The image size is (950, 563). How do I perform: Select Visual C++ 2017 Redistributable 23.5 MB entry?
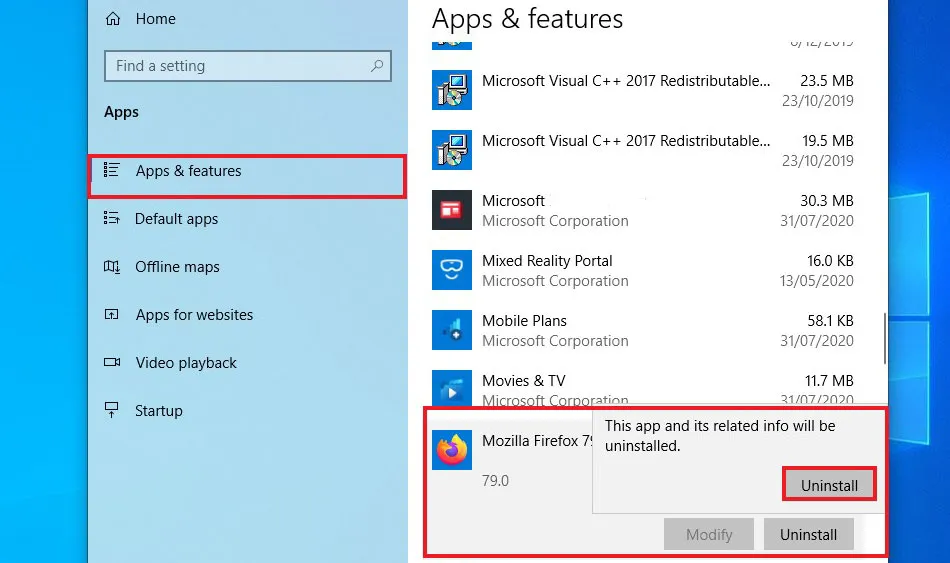(643, 90)
